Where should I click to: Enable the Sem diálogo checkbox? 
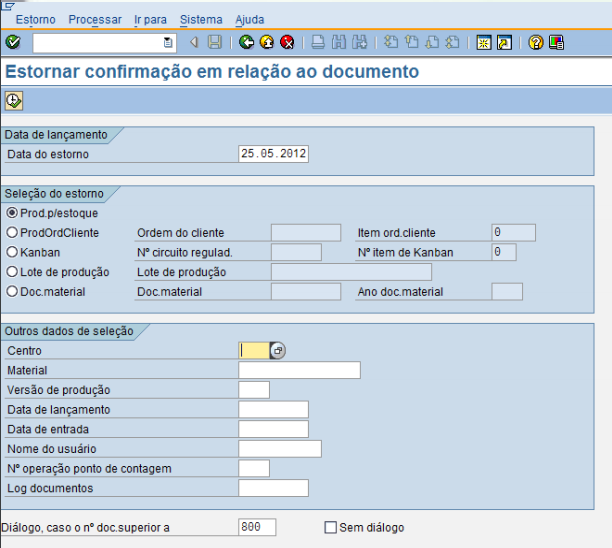pyautogui.click(x=331, y=527)
